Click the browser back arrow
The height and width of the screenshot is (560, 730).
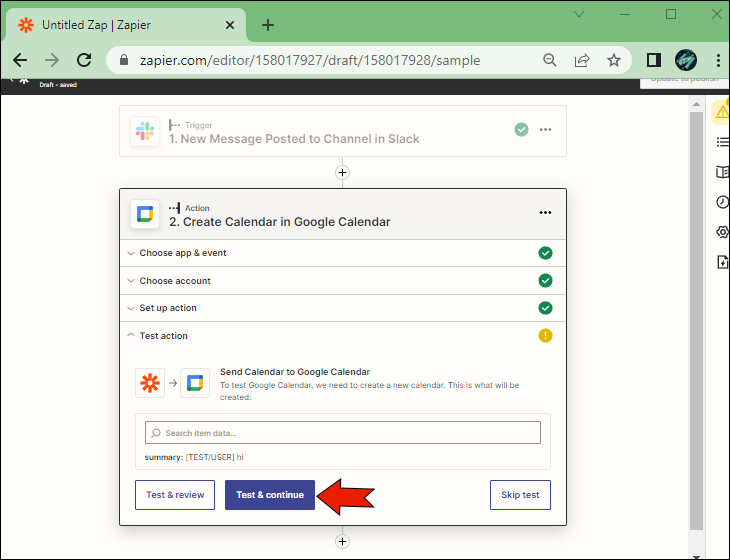pos(20,60)
